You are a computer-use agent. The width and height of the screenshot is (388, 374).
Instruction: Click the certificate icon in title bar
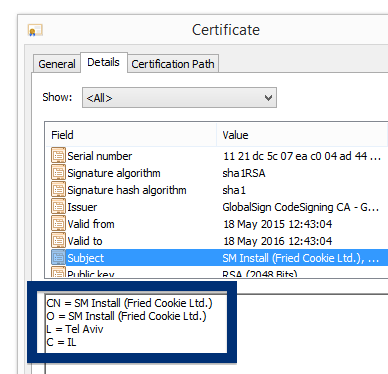(x=35, y=31)
